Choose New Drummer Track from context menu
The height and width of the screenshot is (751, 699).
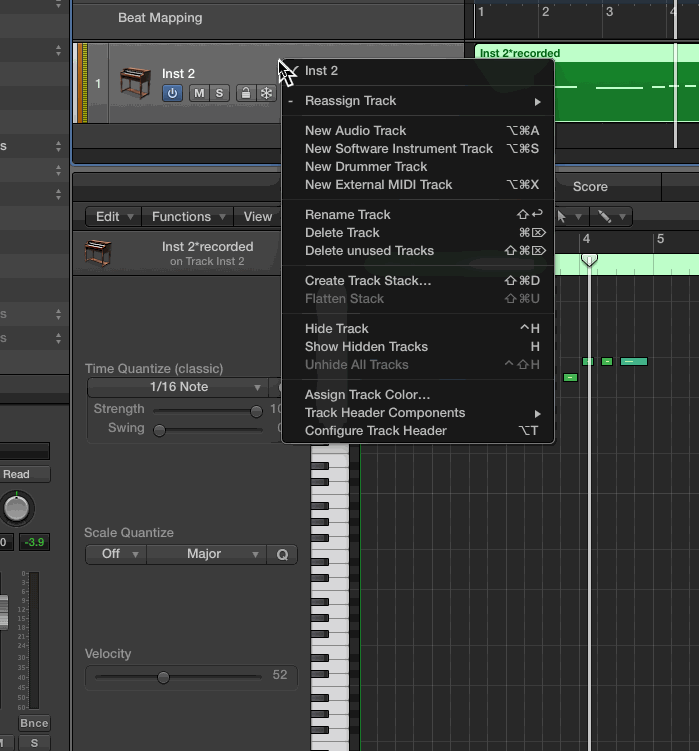coord(366,166)
